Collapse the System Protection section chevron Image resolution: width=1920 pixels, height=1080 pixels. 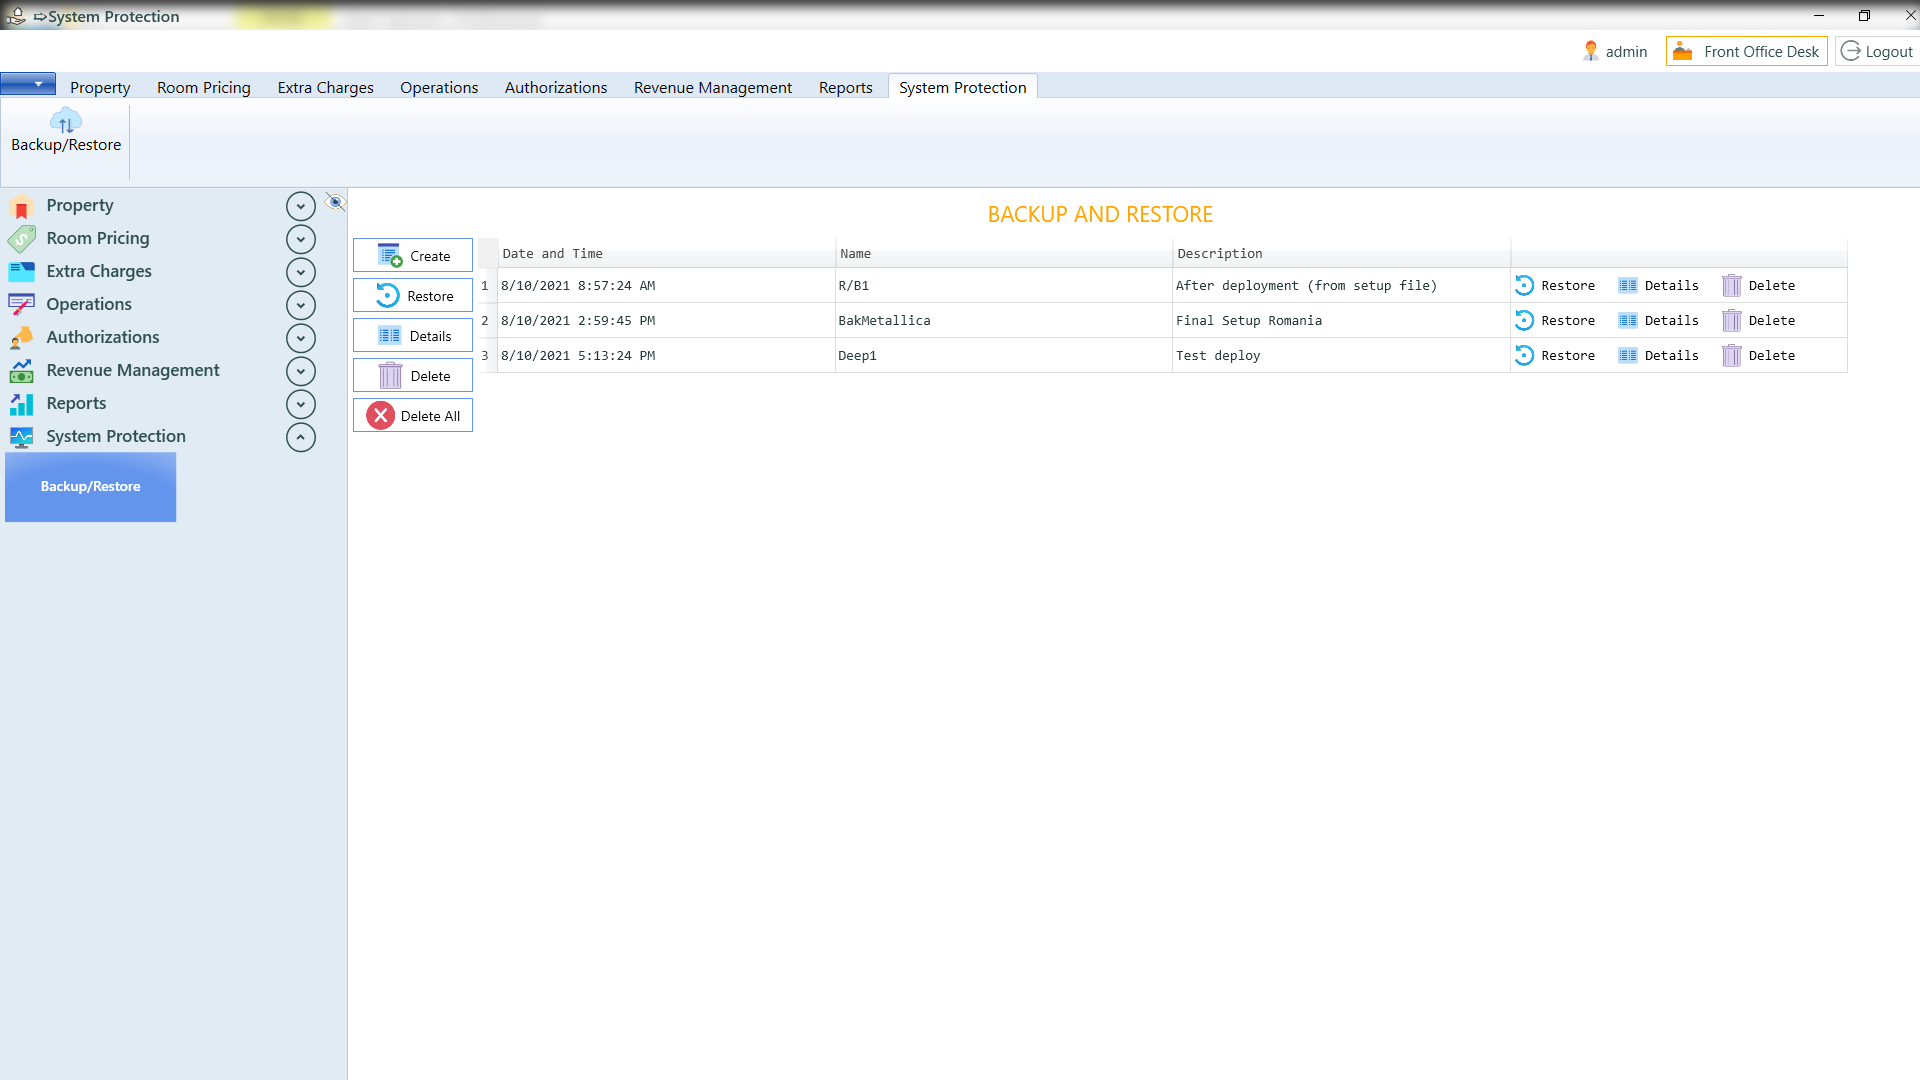301,437
